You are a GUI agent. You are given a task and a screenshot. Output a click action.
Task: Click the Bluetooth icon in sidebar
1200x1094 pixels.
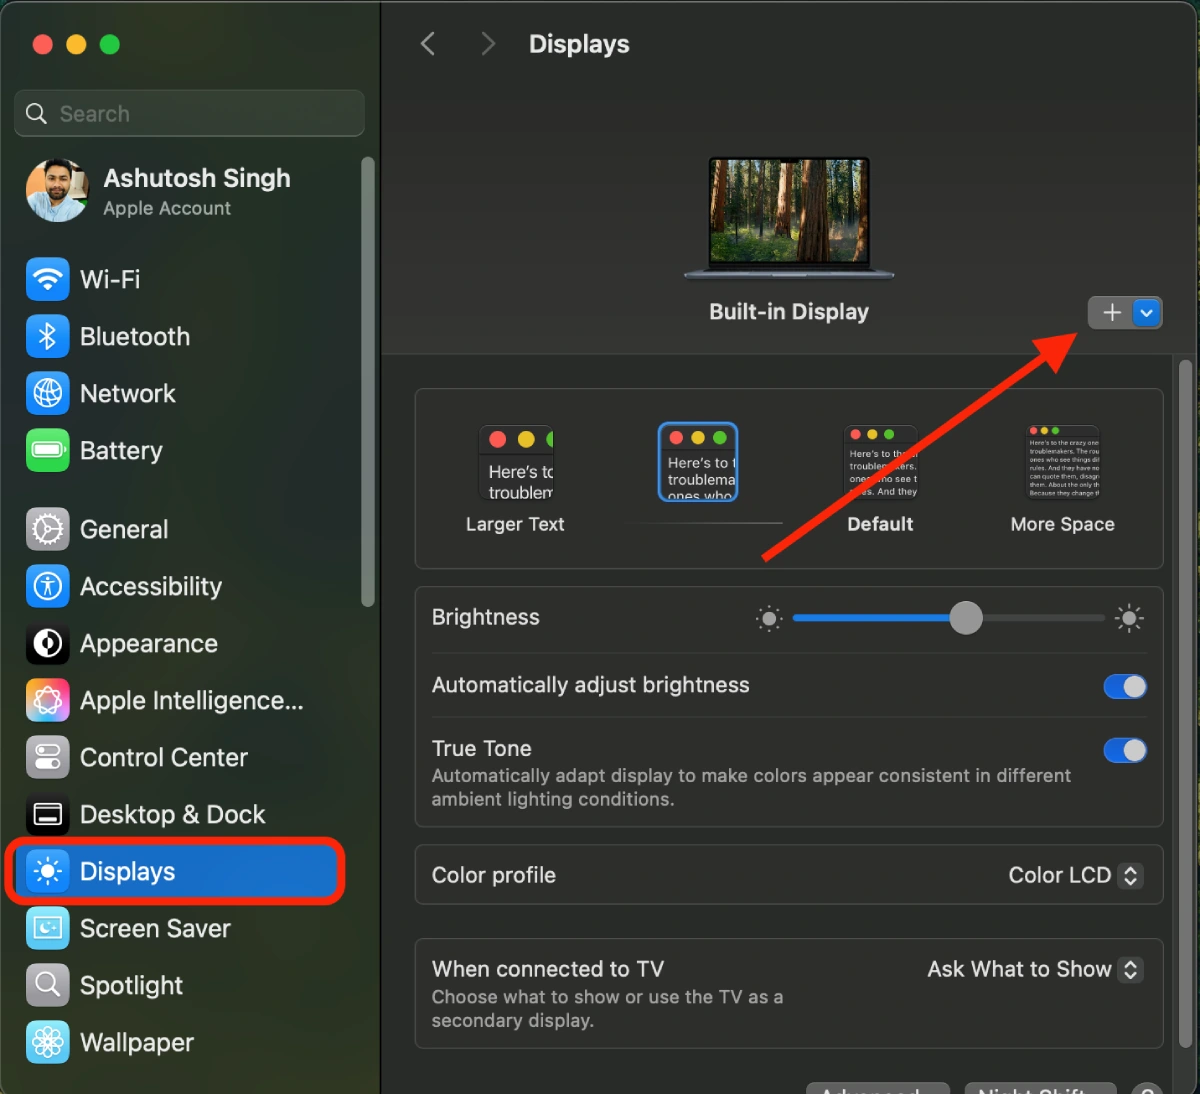pyautogui.click(x=48, y=336)
